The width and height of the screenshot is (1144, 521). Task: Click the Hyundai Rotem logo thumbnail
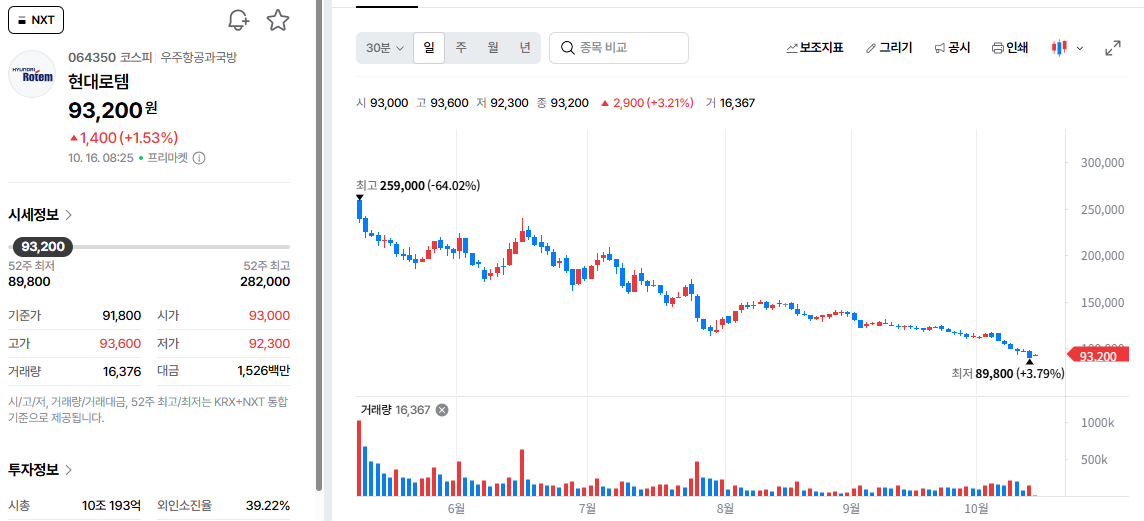coord(31,74)
